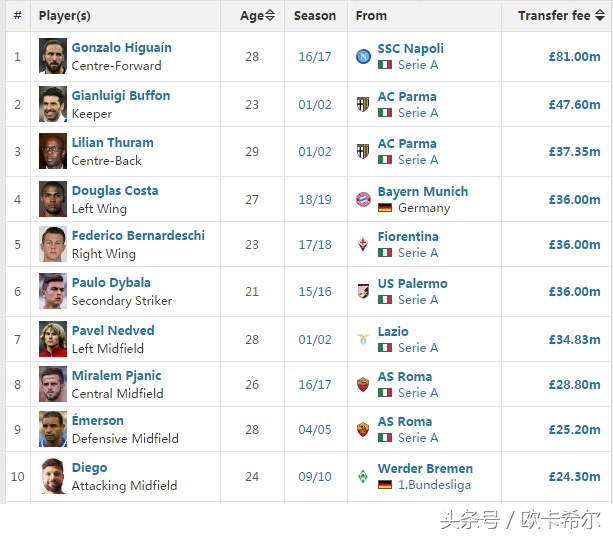Sort the table by Age column arrows

coord(271,16)
